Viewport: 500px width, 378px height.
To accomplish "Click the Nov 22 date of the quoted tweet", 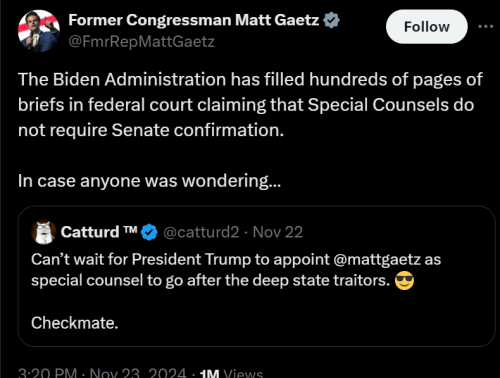I will click(278, 232).
